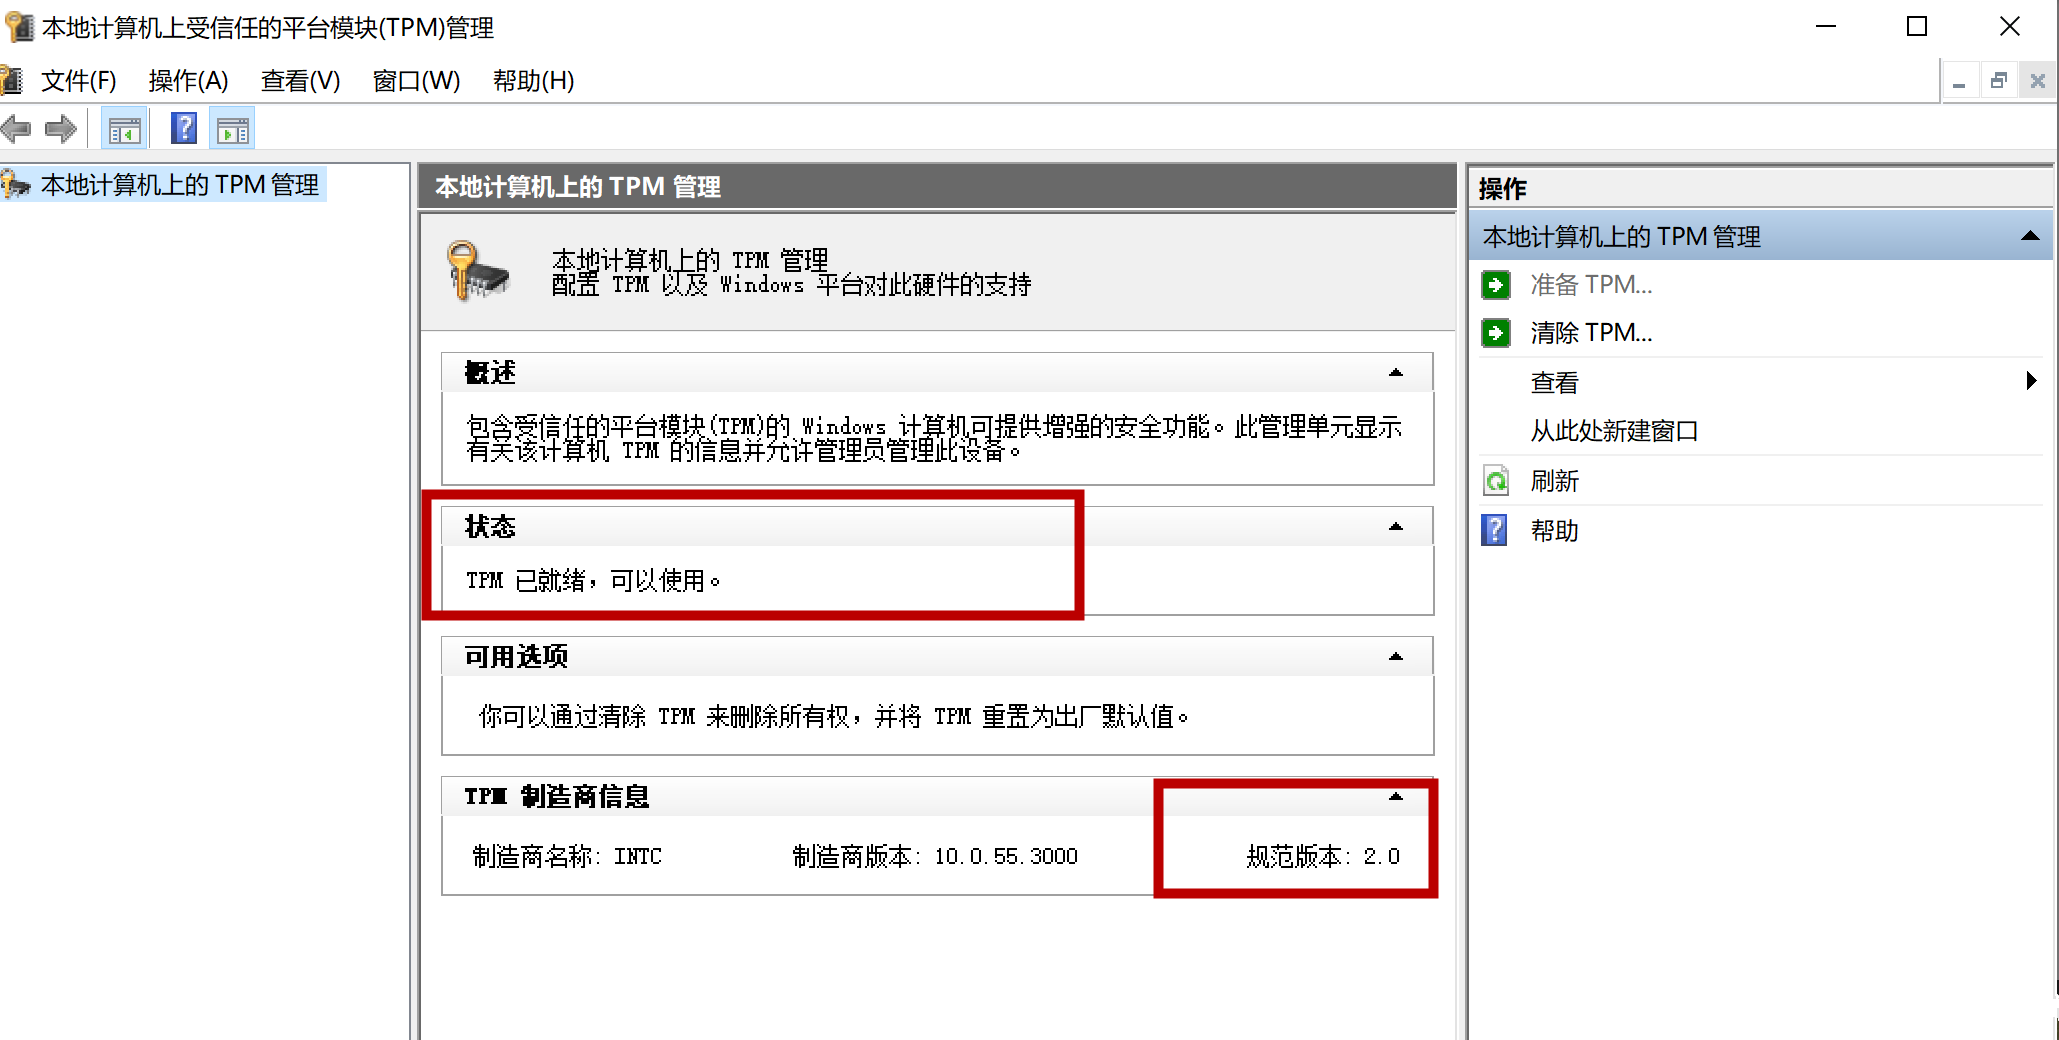2059x1040 pixels.
Task: Click the forward navigation arrow
Action: 60,128
